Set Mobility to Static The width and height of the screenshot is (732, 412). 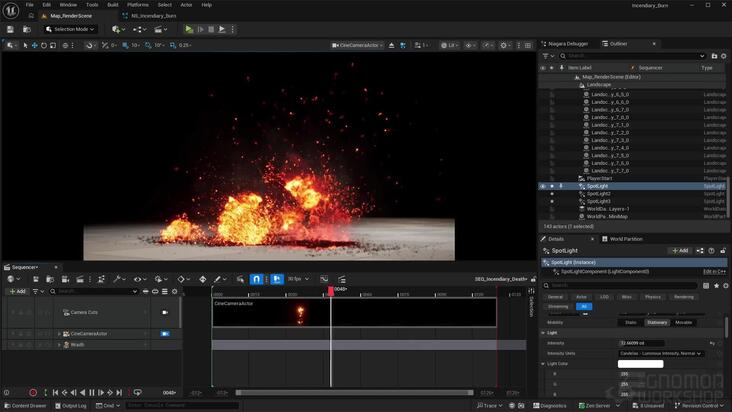coord(631,322)
